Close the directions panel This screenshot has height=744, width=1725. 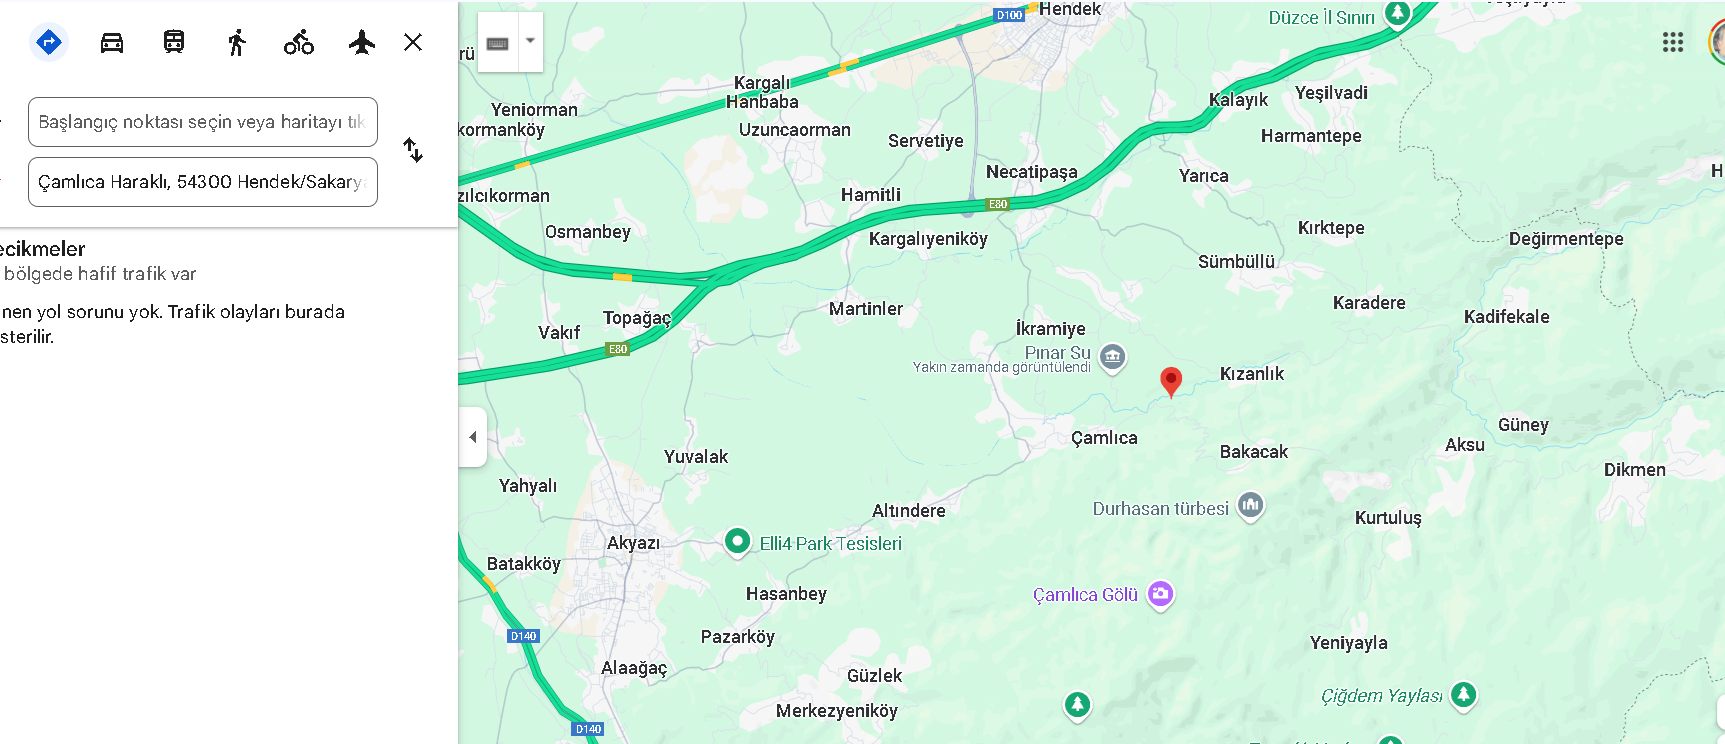[x=413, y=42]
